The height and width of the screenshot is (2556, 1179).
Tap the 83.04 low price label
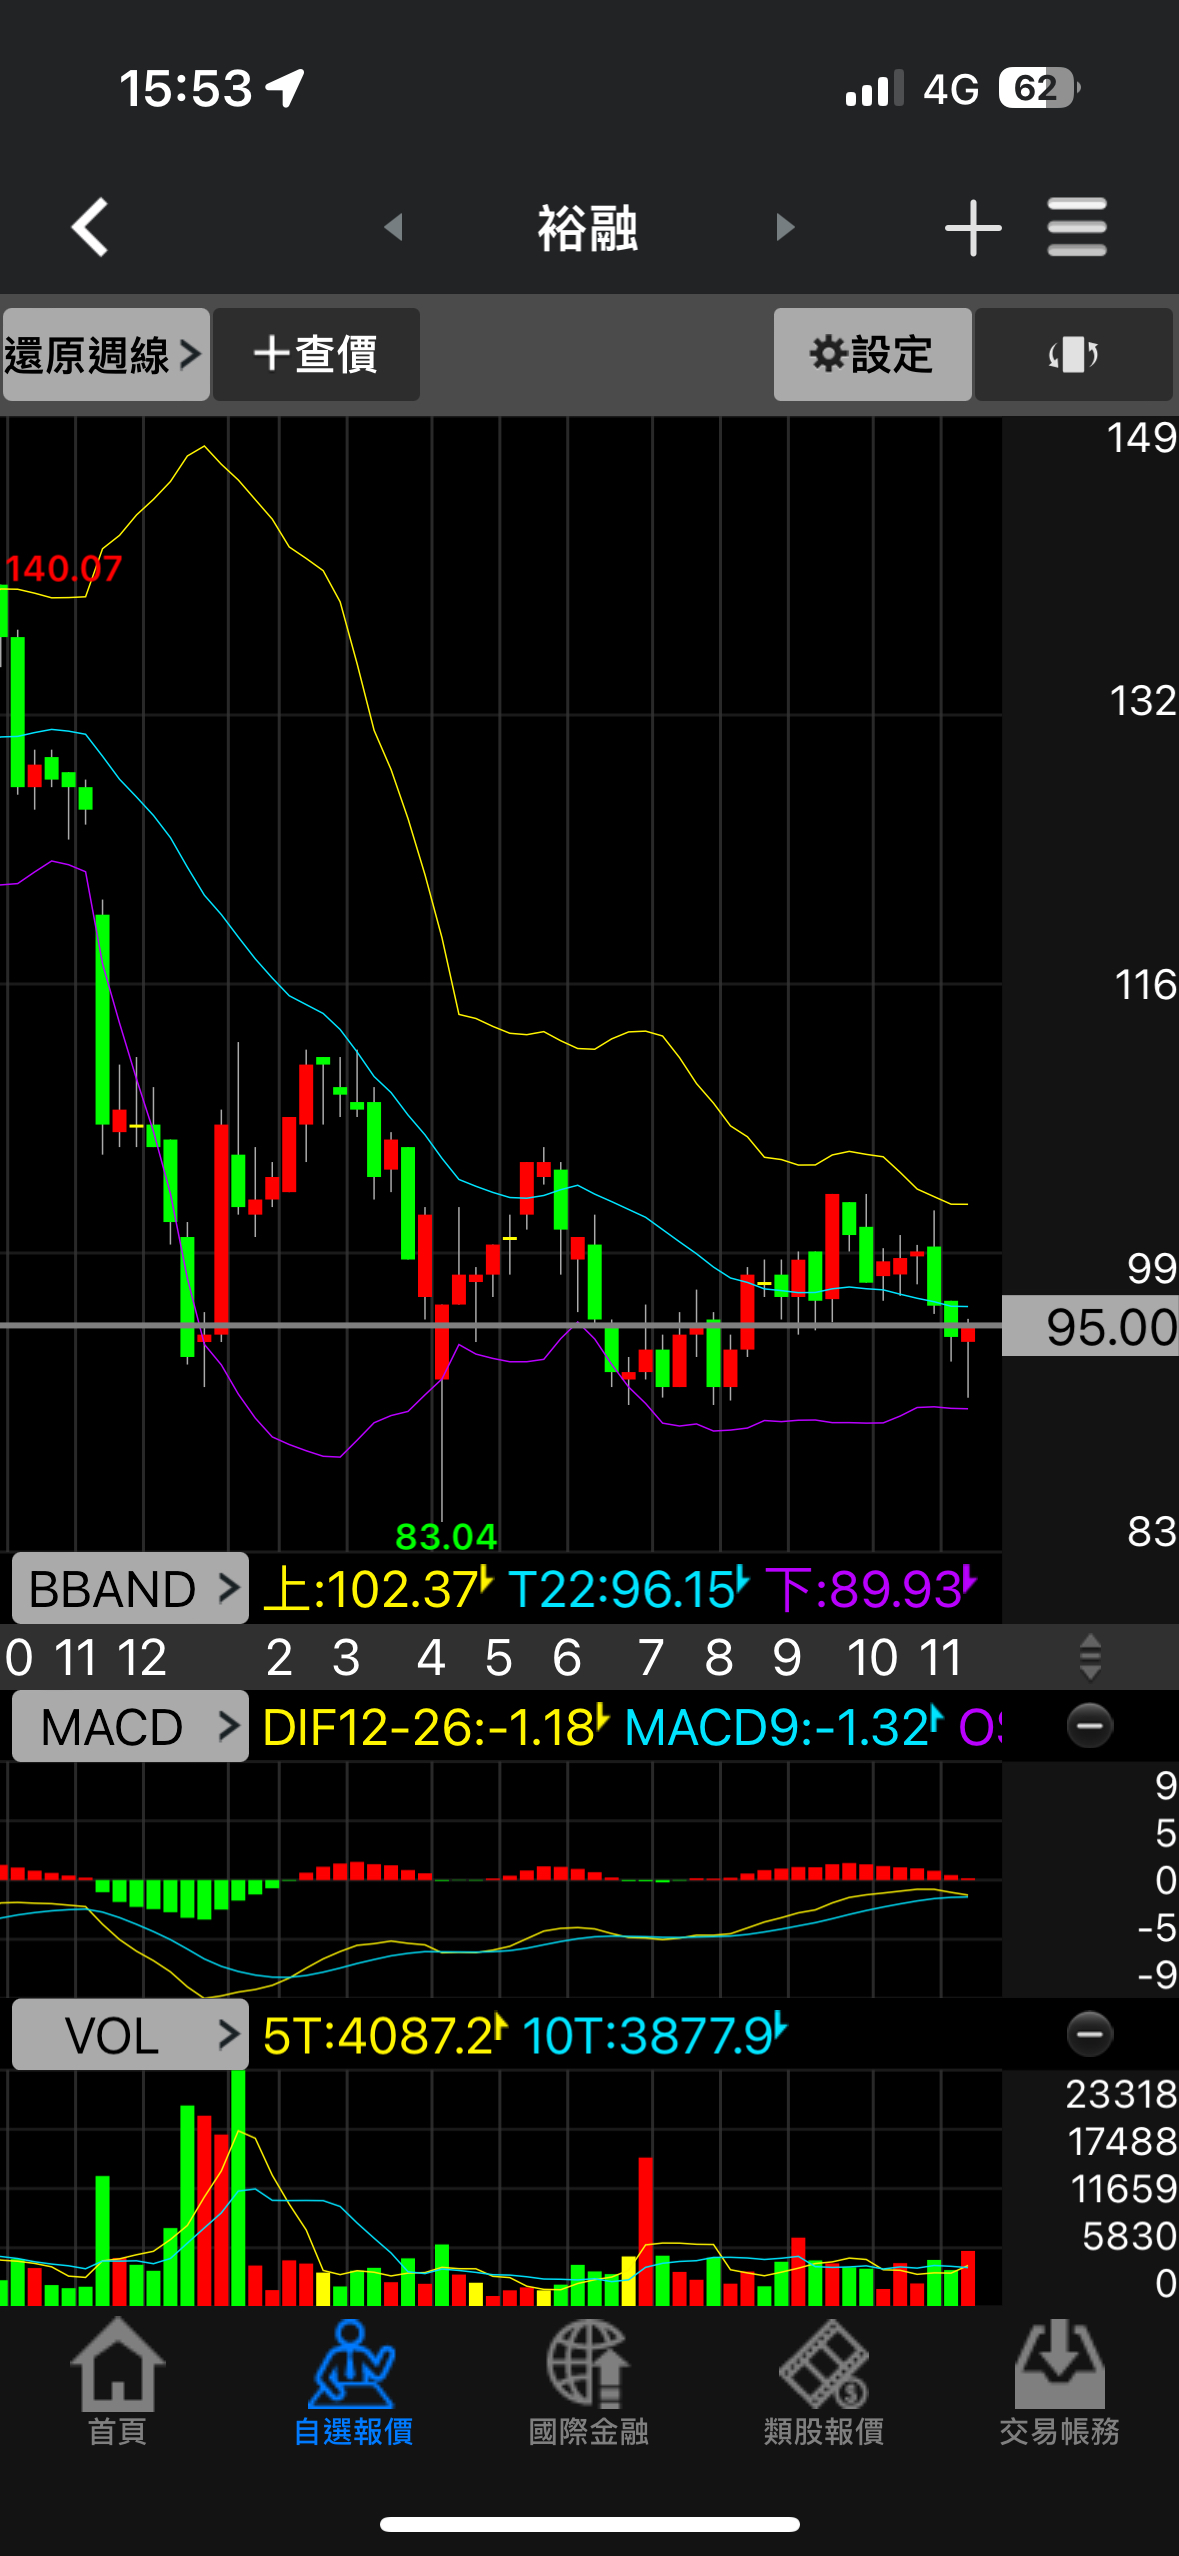(446, 1536)
